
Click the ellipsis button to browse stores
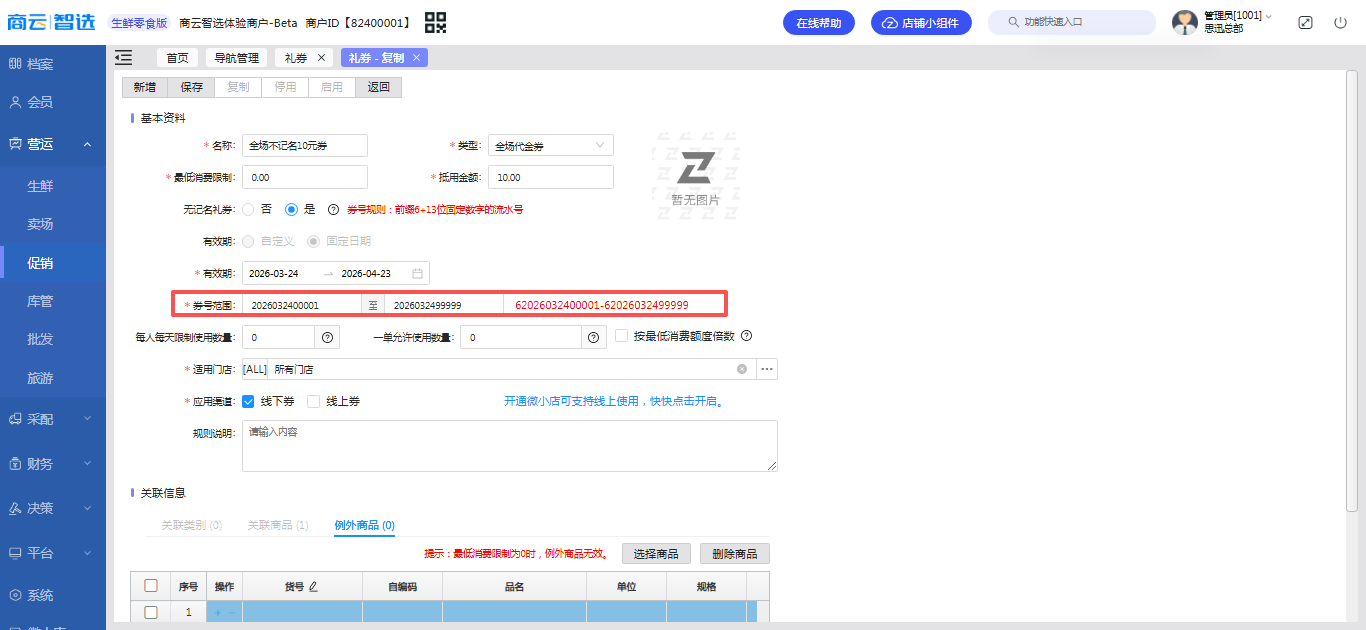pyautogui.click(x=767, y=369)
